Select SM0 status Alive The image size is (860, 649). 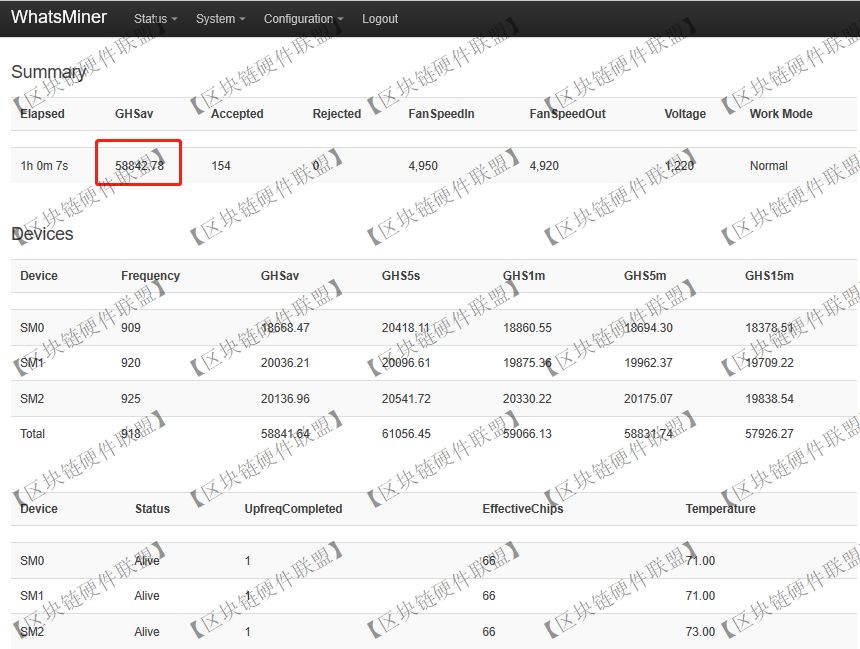pyautogui.click(x=147, y=561)
